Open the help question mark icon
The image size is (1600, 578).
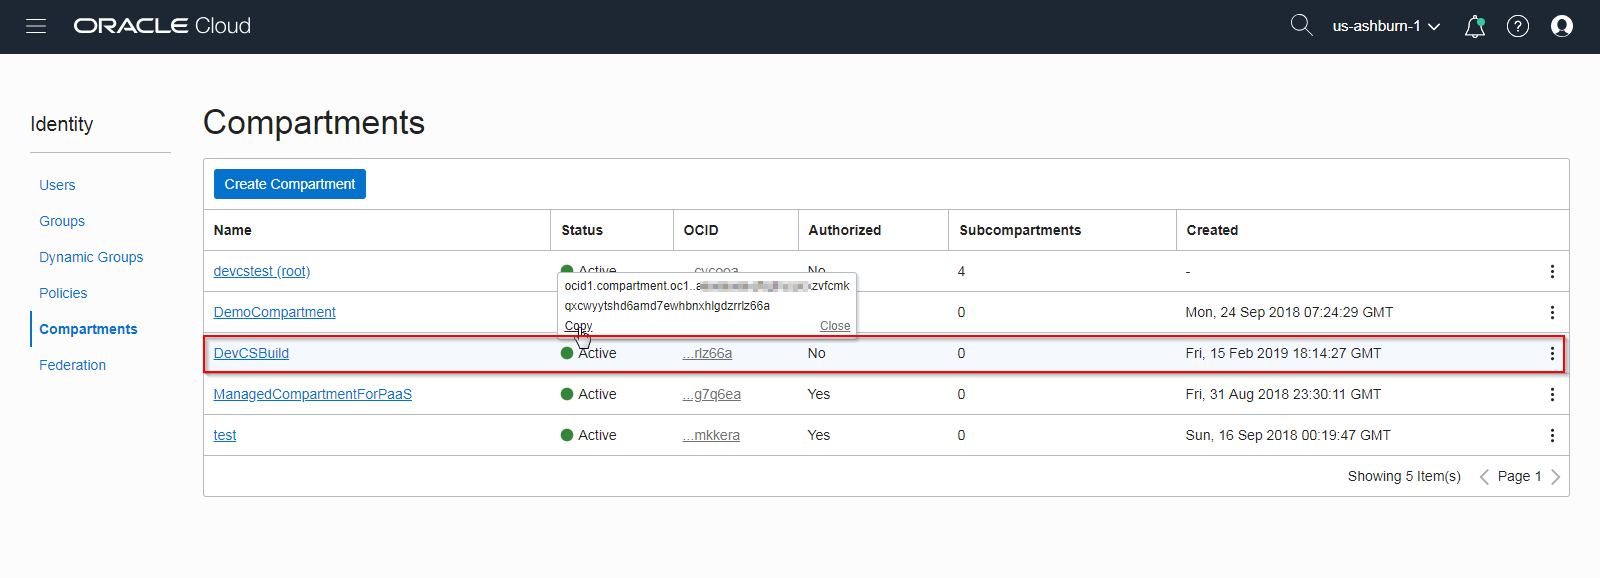pos(1518,27)
